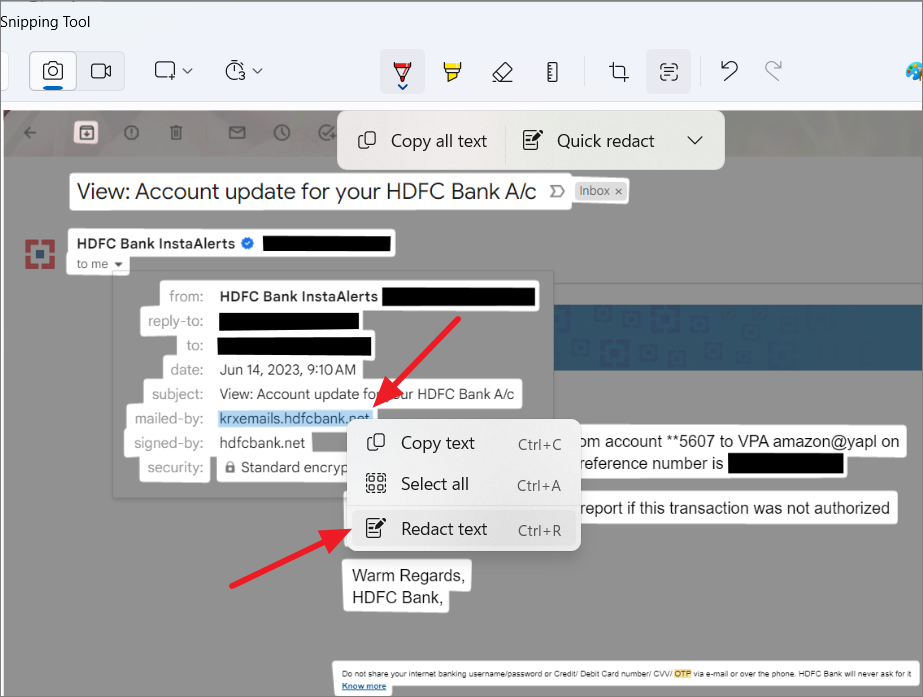Expand the Quick redact options chevron
923x697 pixels.
695,141
